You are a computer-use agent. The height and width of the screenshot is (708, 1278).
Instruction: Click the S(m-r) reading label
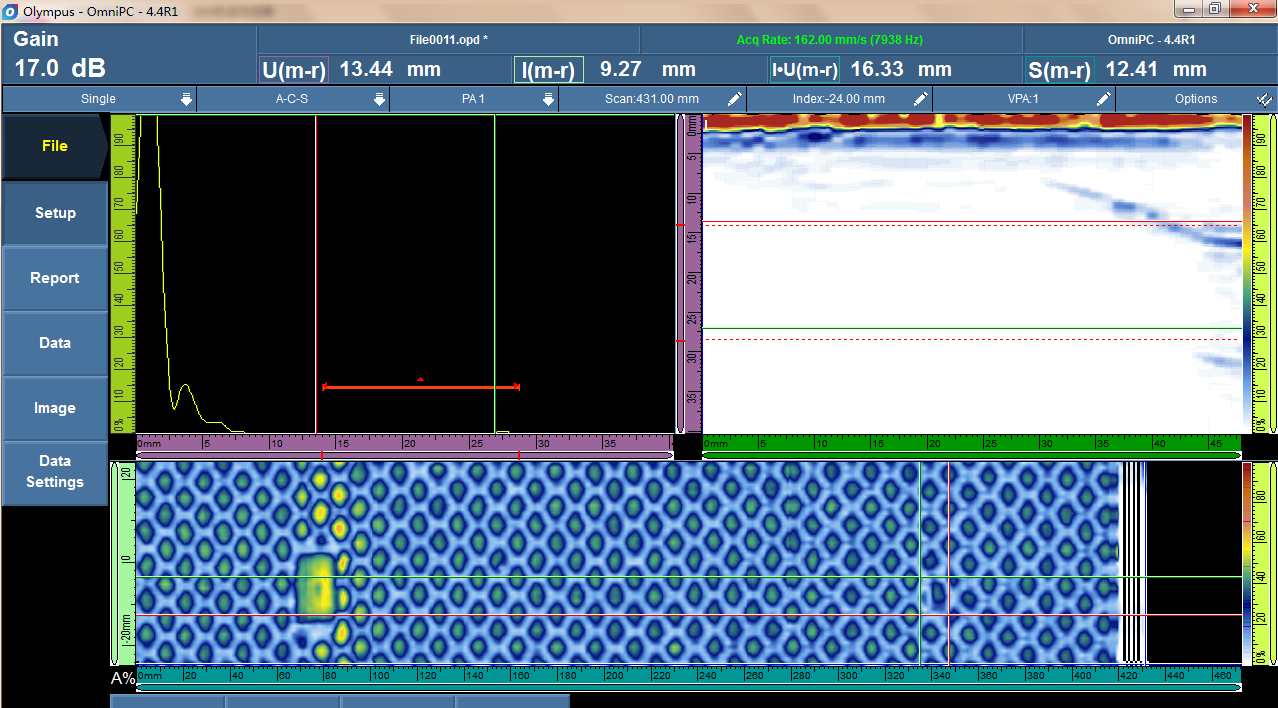click(1059, 70)
